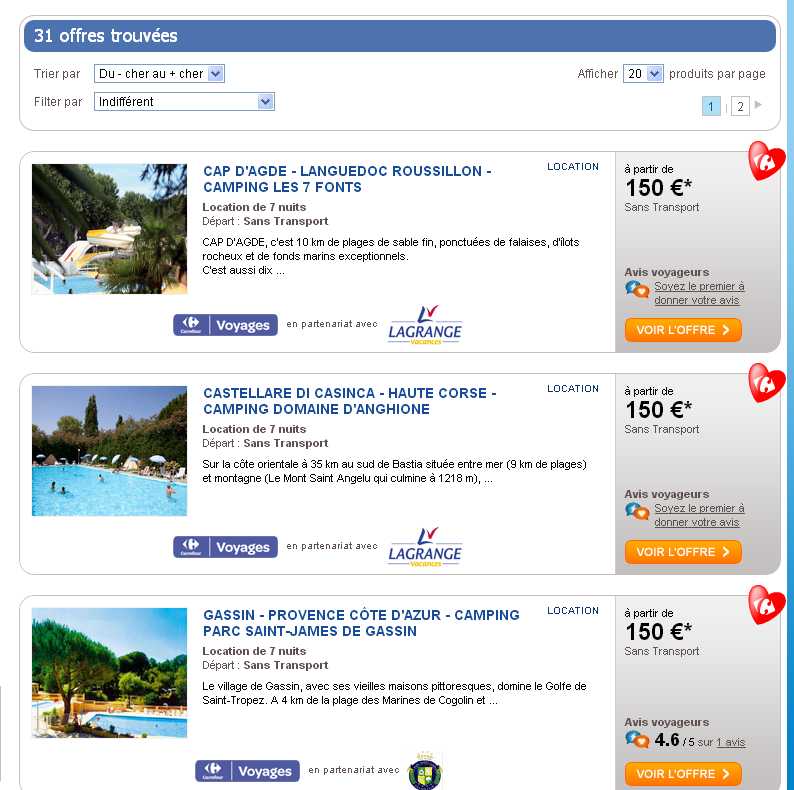Select page 1 in pagination
794x790 pixels.
pos(711,106)
